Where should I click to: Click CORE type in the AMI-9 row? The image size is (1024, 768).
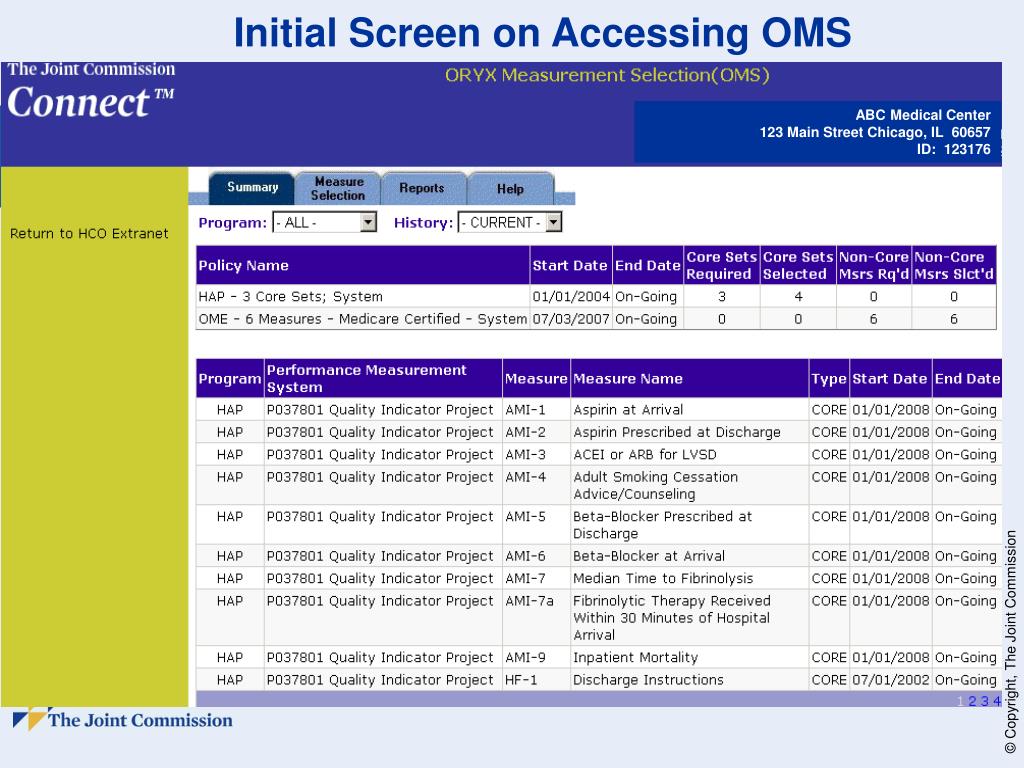(829, 658)
